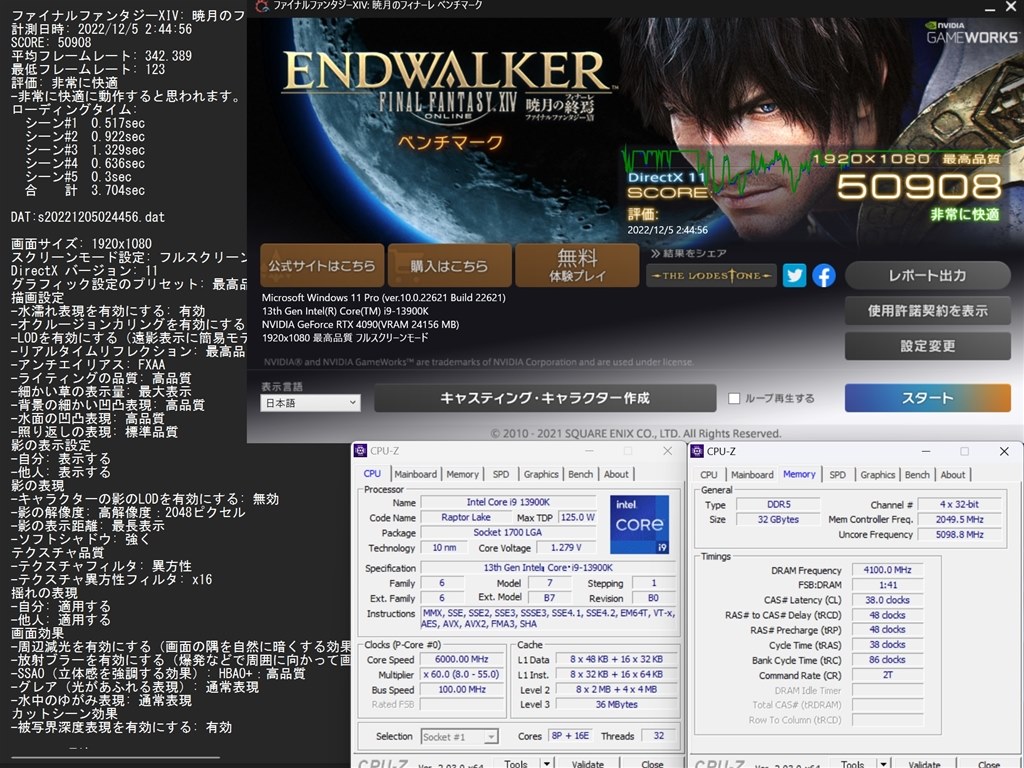The image size is (1024, 768).
Task: Minimize the right CPU-Z window
Action: click(925, 451)
